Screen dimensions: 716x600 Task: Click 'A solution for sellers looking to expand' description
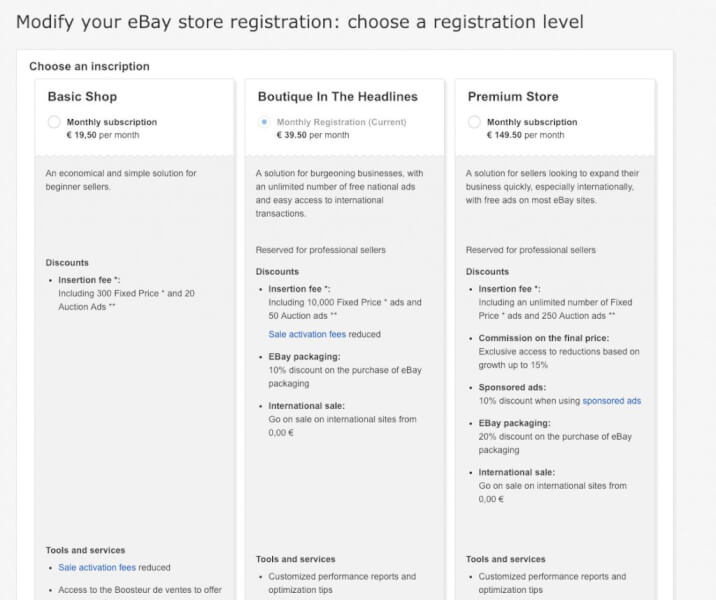(553, 187)
